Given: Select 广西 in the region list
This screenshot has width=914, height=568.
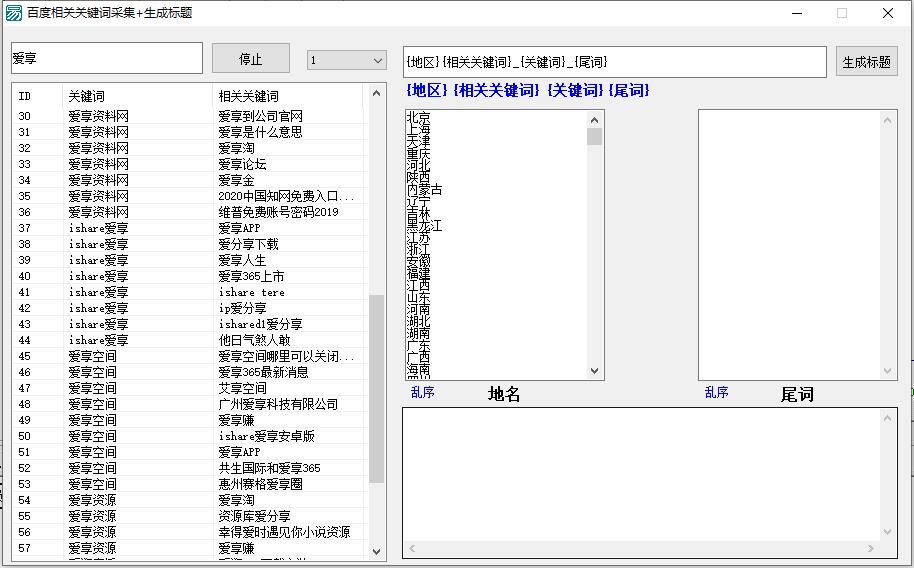Looking at the screenshot, I should tap(419, 357).
